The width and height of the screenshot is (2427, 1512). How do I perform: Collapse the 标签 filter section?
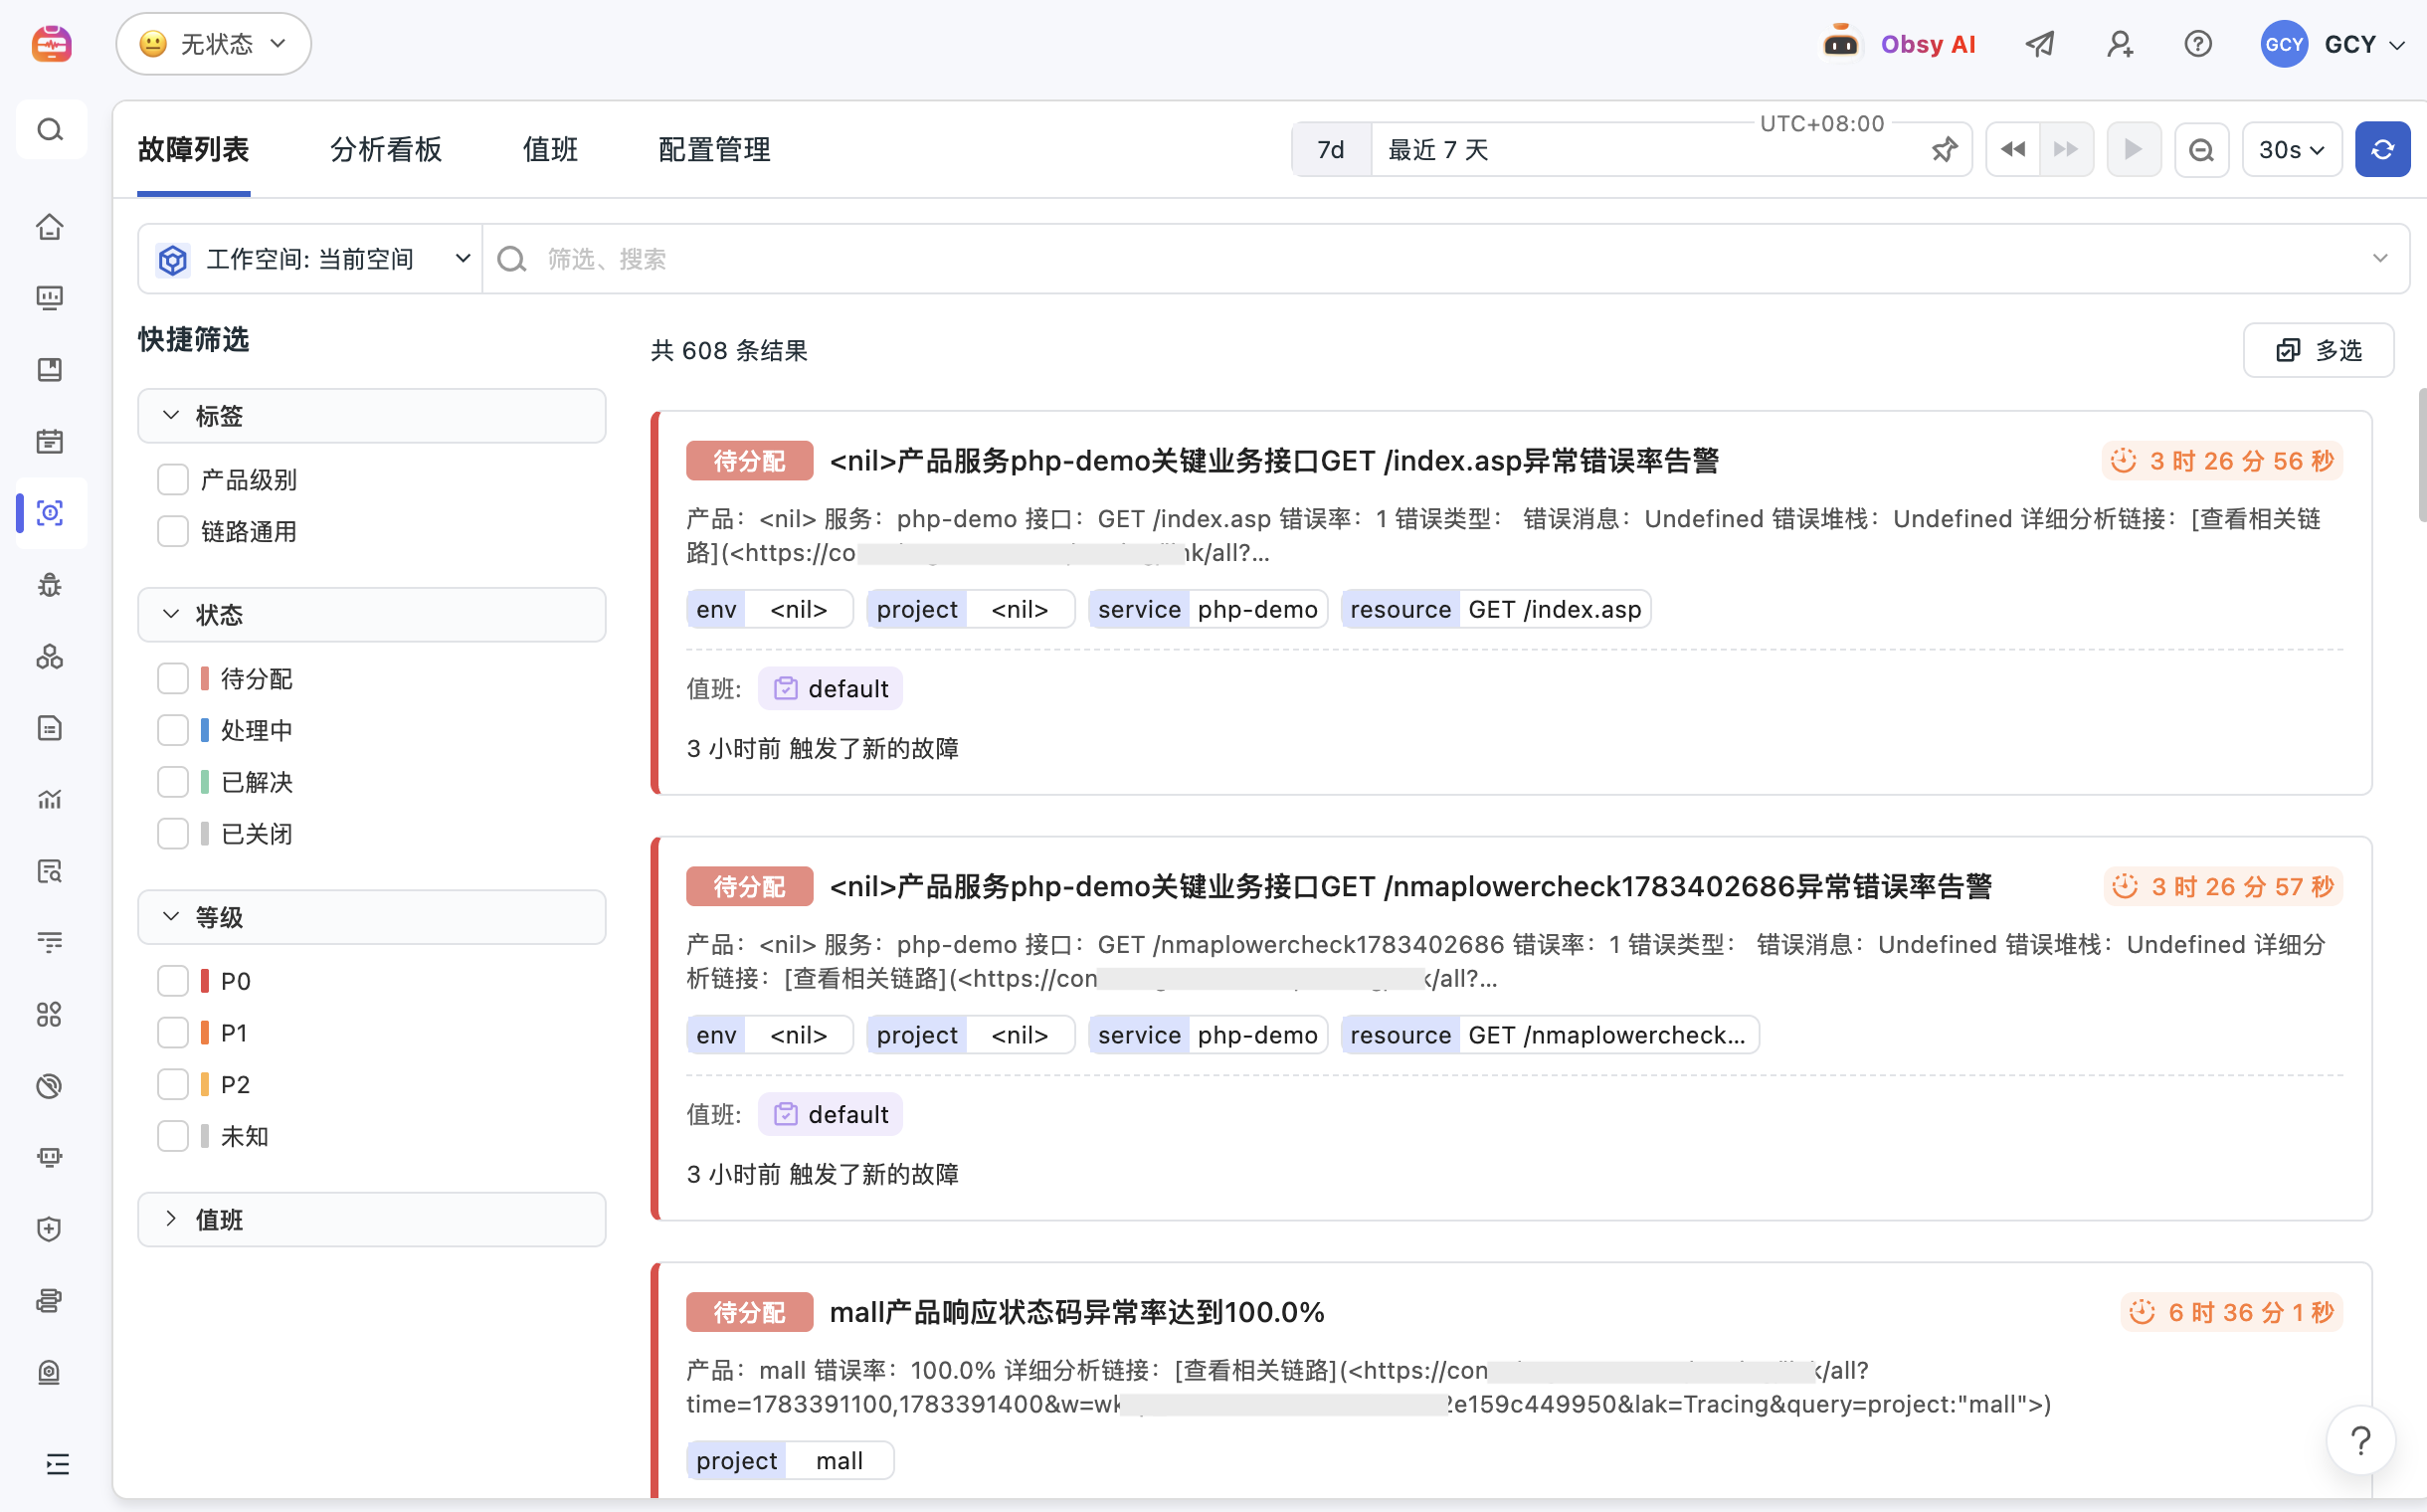click(x=372, y=416)
